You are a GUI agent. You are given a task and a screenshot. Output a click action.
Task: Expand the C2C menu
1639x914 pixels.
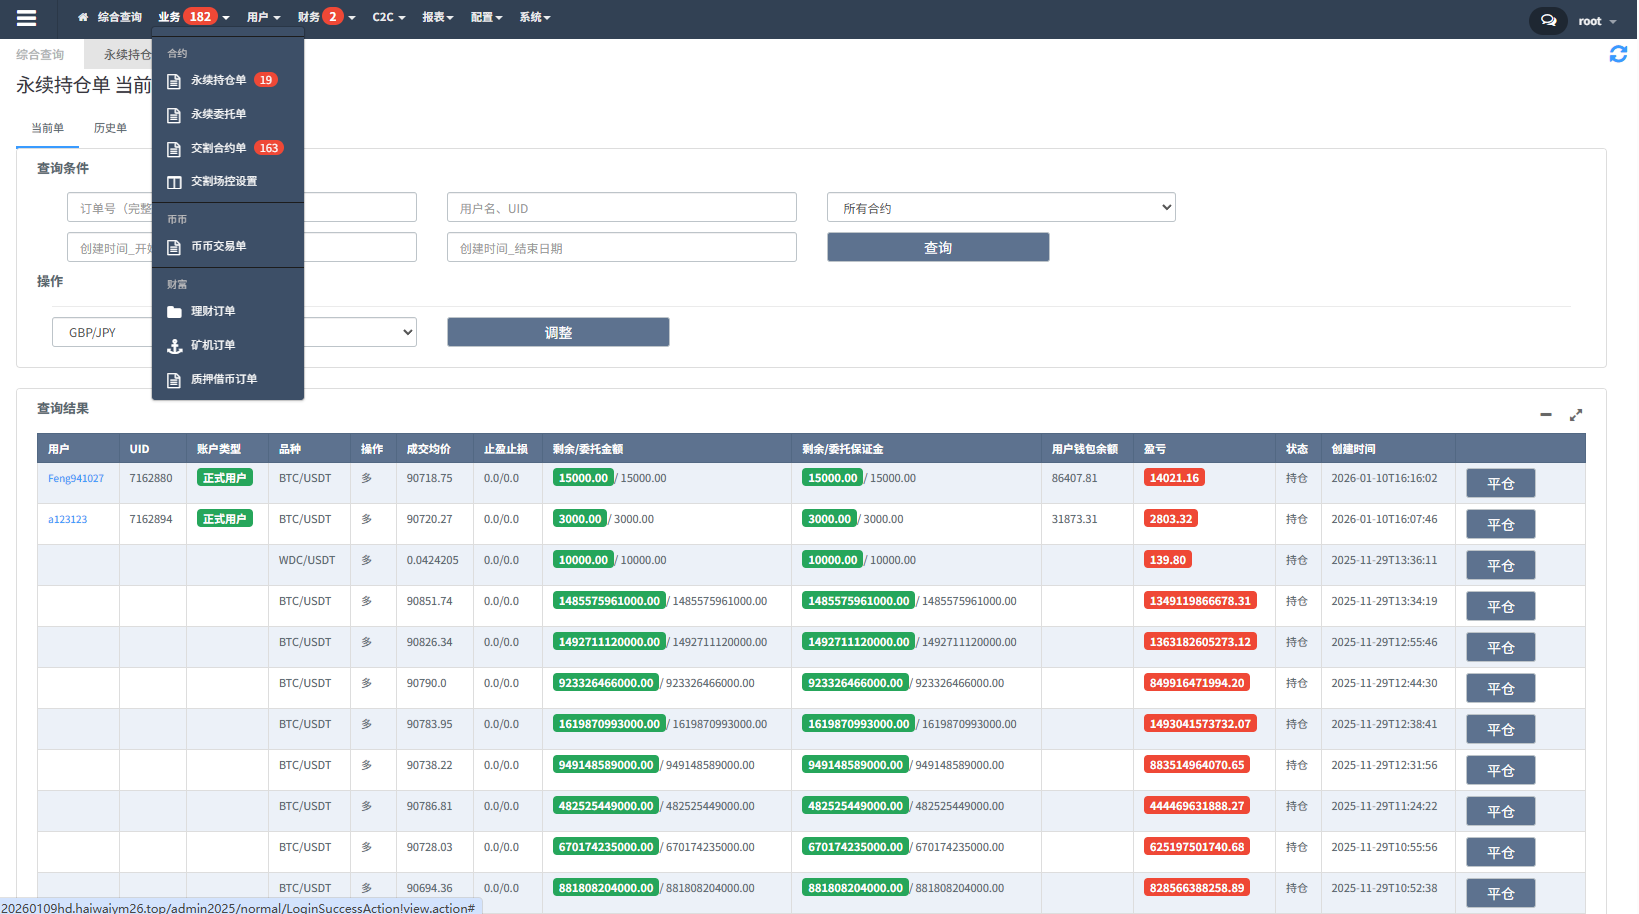click(x=388, y=17)
